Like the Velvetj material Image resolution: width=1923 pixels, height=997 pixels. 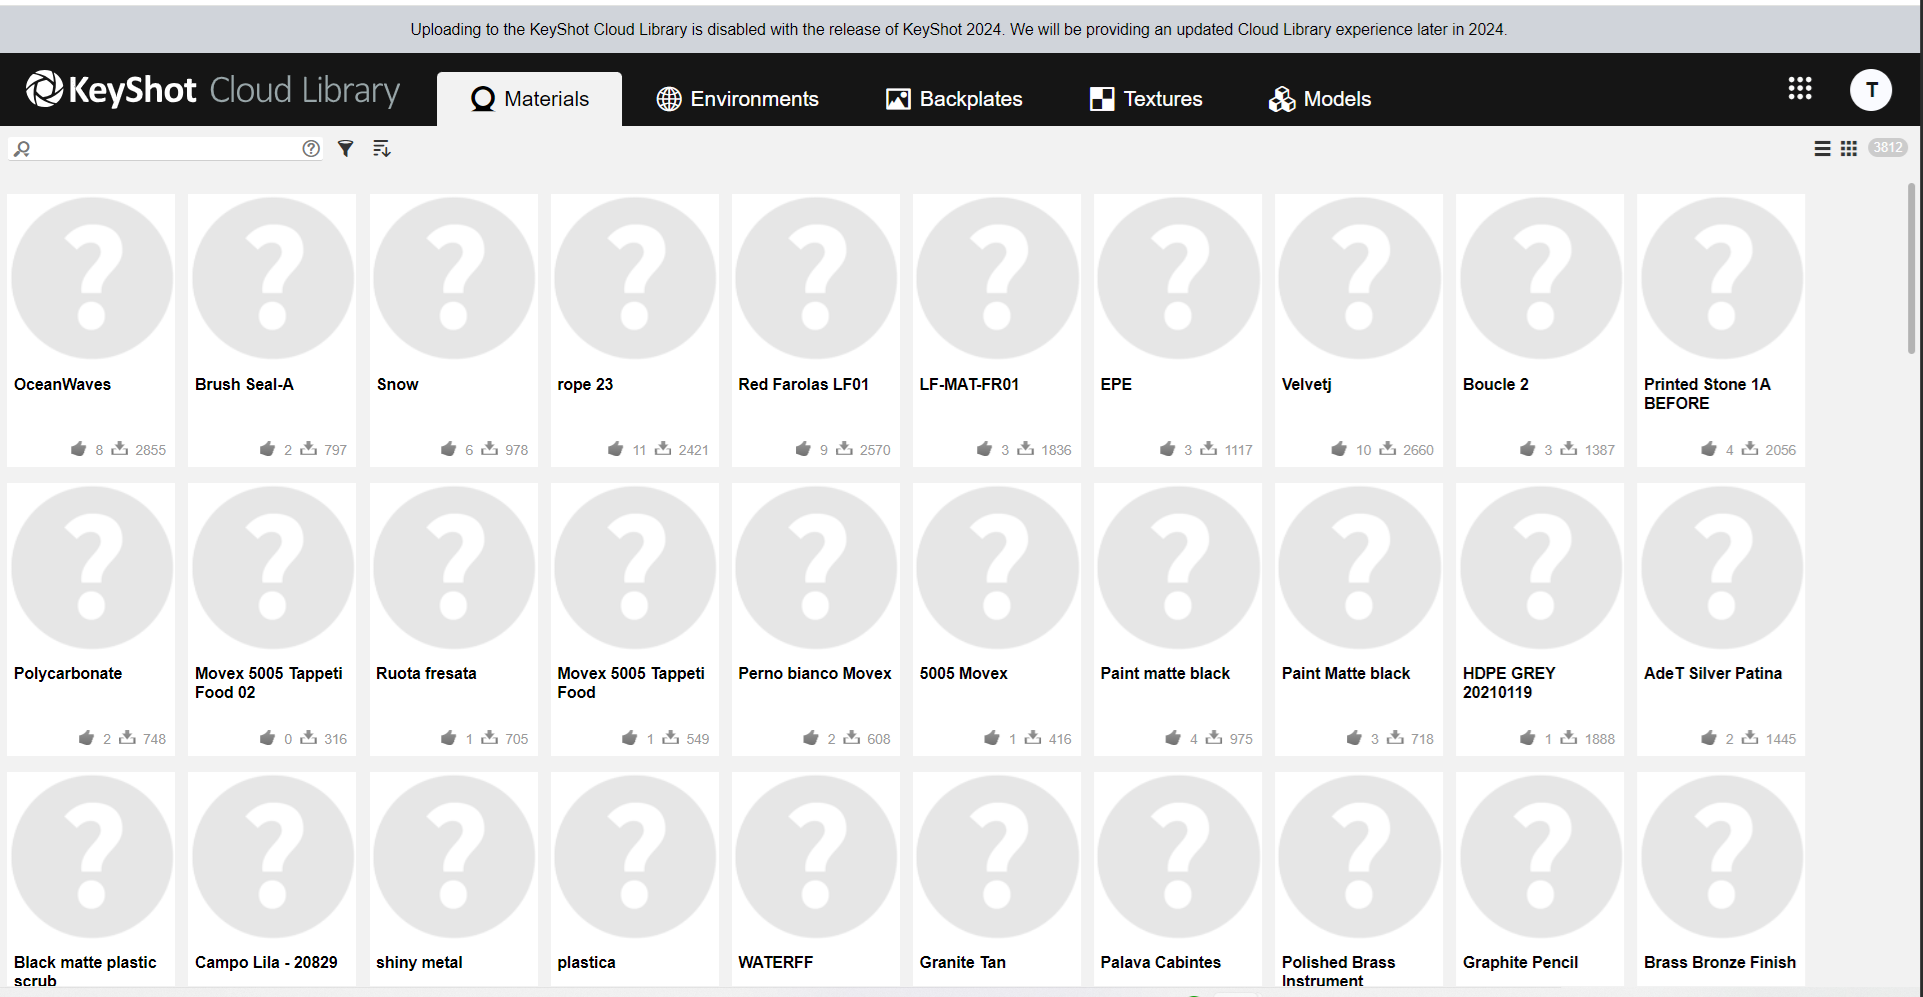tap(1339, 449)
